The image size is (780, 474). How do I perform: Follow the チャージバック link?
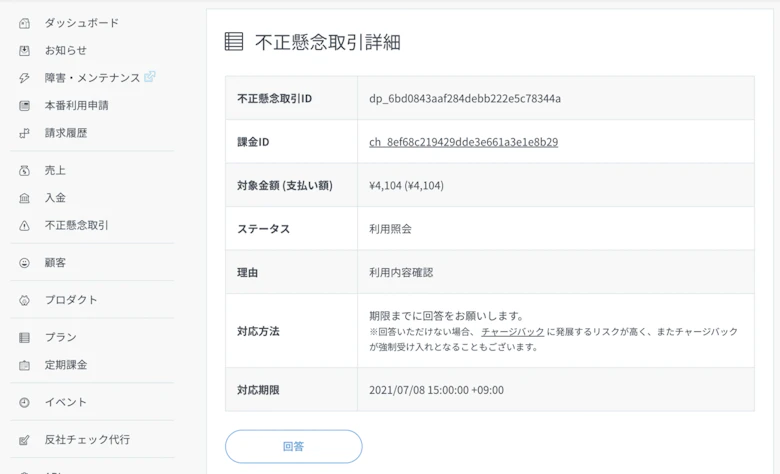(x=512, y=331)
